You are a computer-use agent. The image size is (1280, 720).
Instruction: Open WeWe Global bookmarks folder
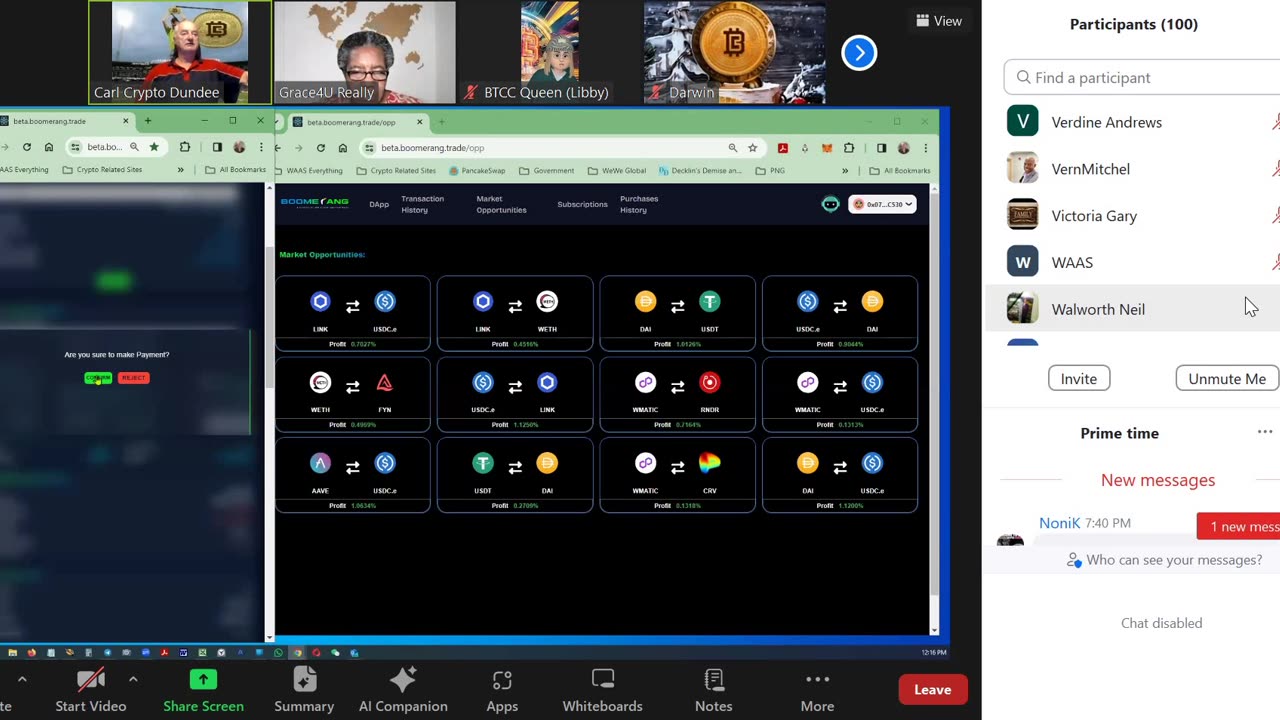[617, 170]
